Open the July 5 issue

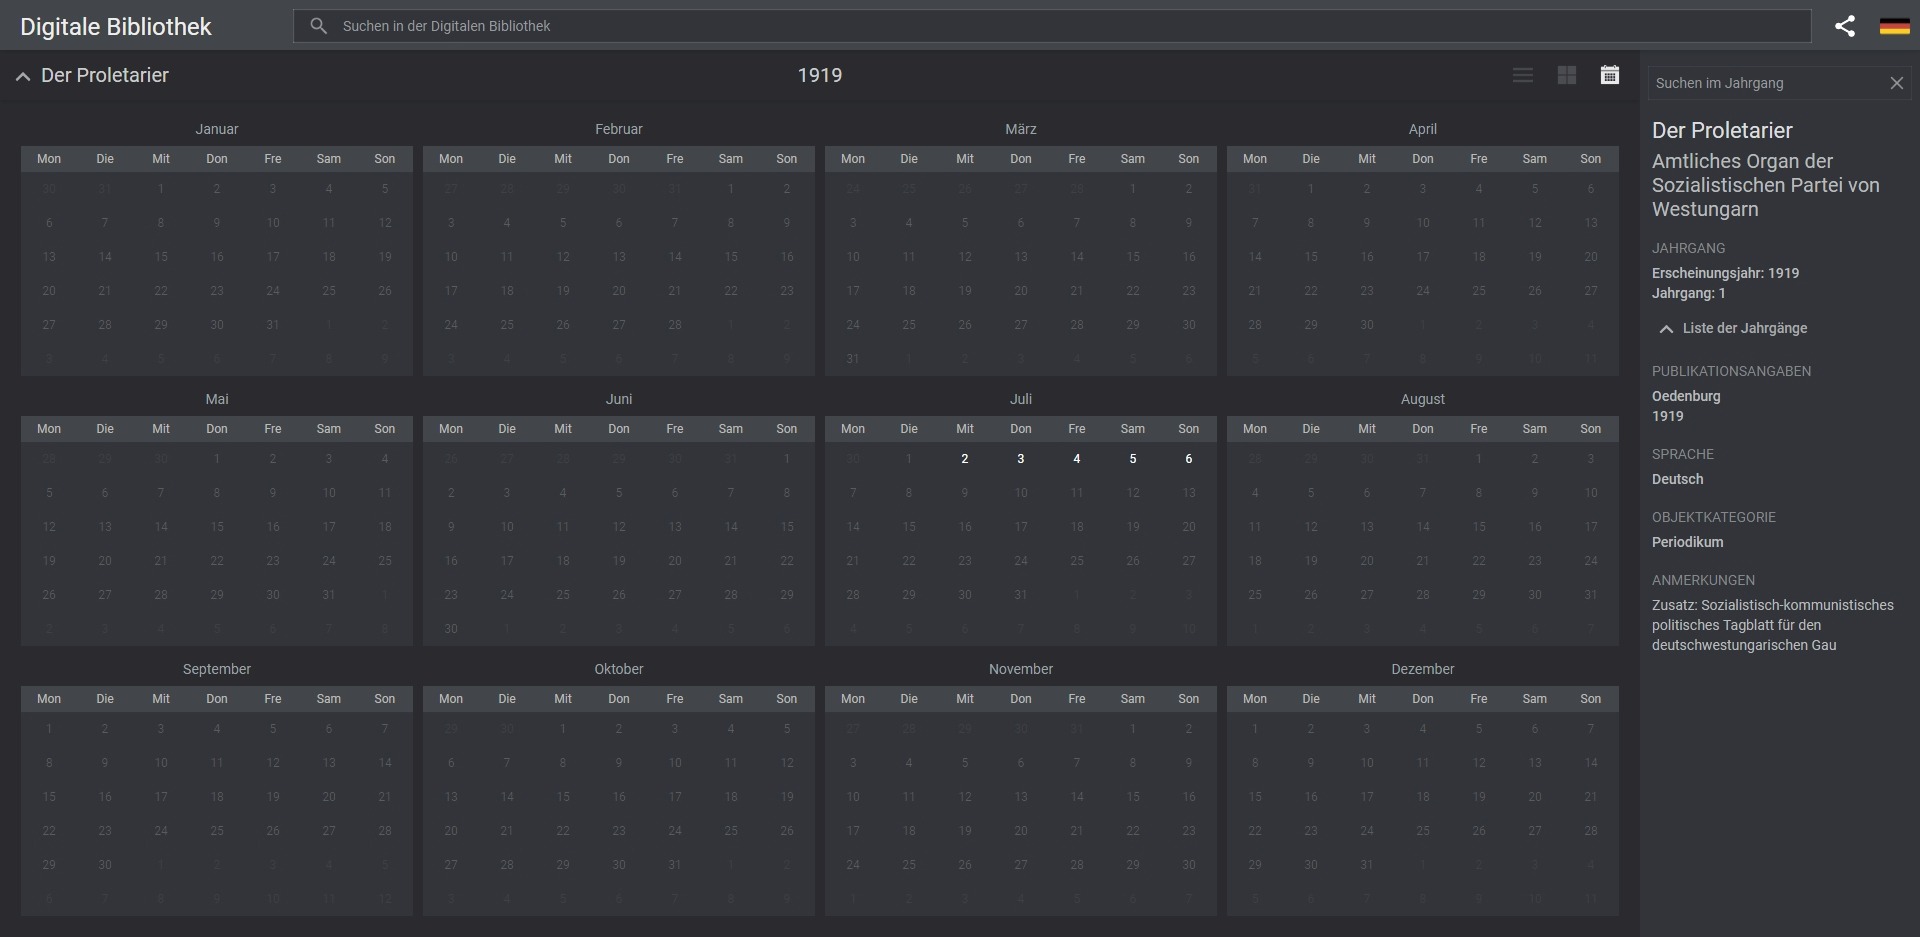pos(1133,459)
